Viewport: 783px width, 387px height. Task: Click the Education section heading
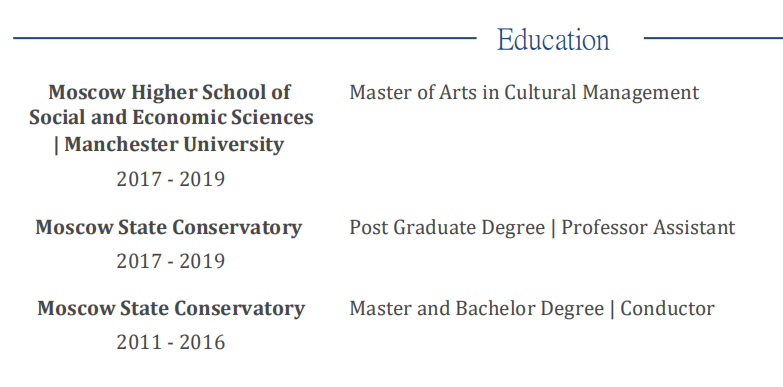click(553, 39)
